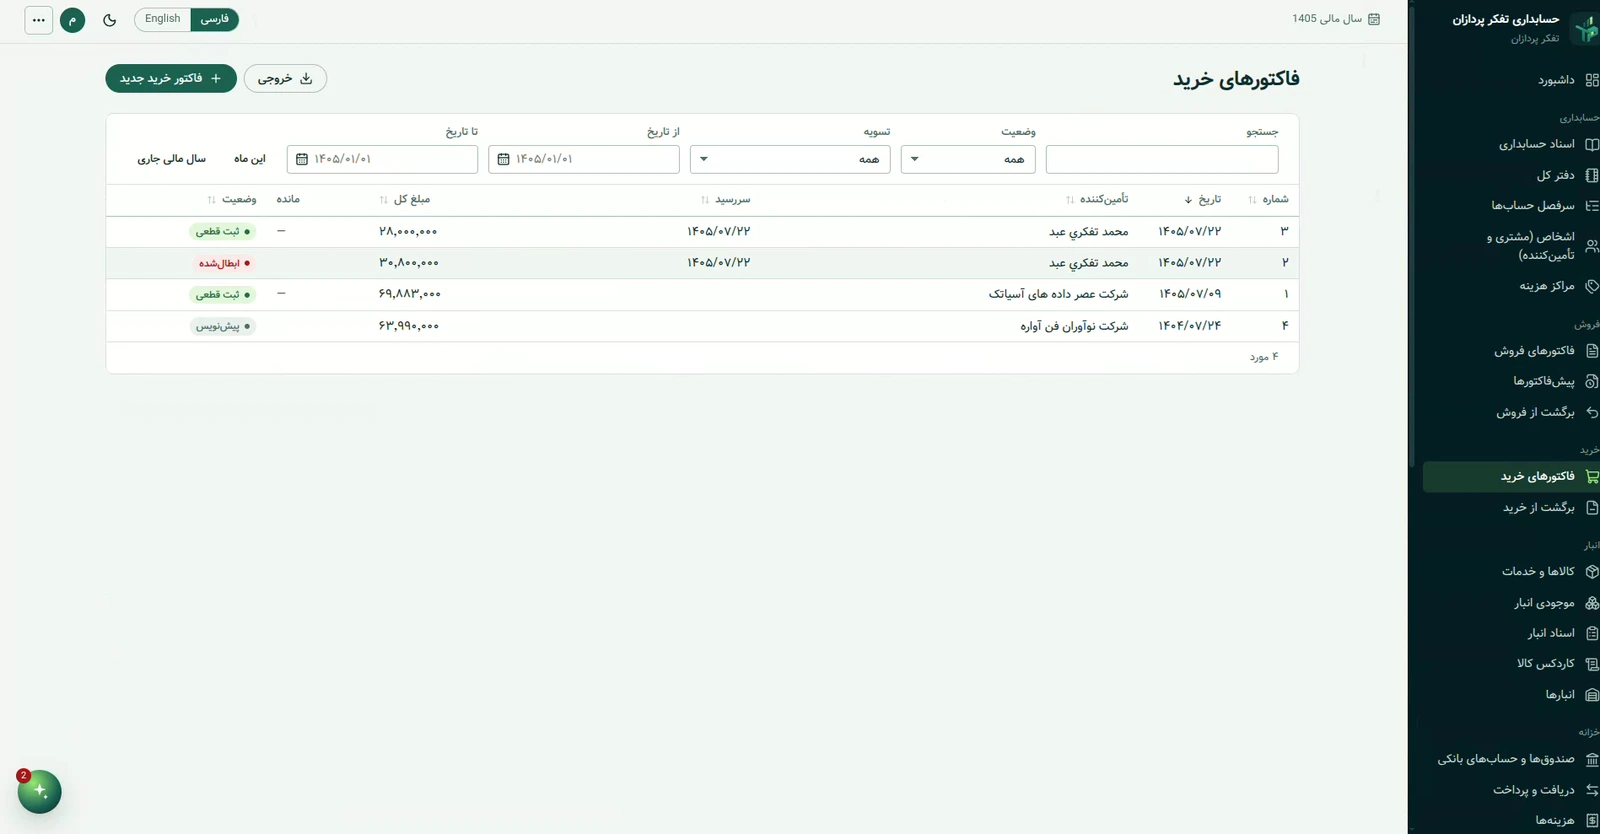Sort table by سررسید column

(726, 199)
